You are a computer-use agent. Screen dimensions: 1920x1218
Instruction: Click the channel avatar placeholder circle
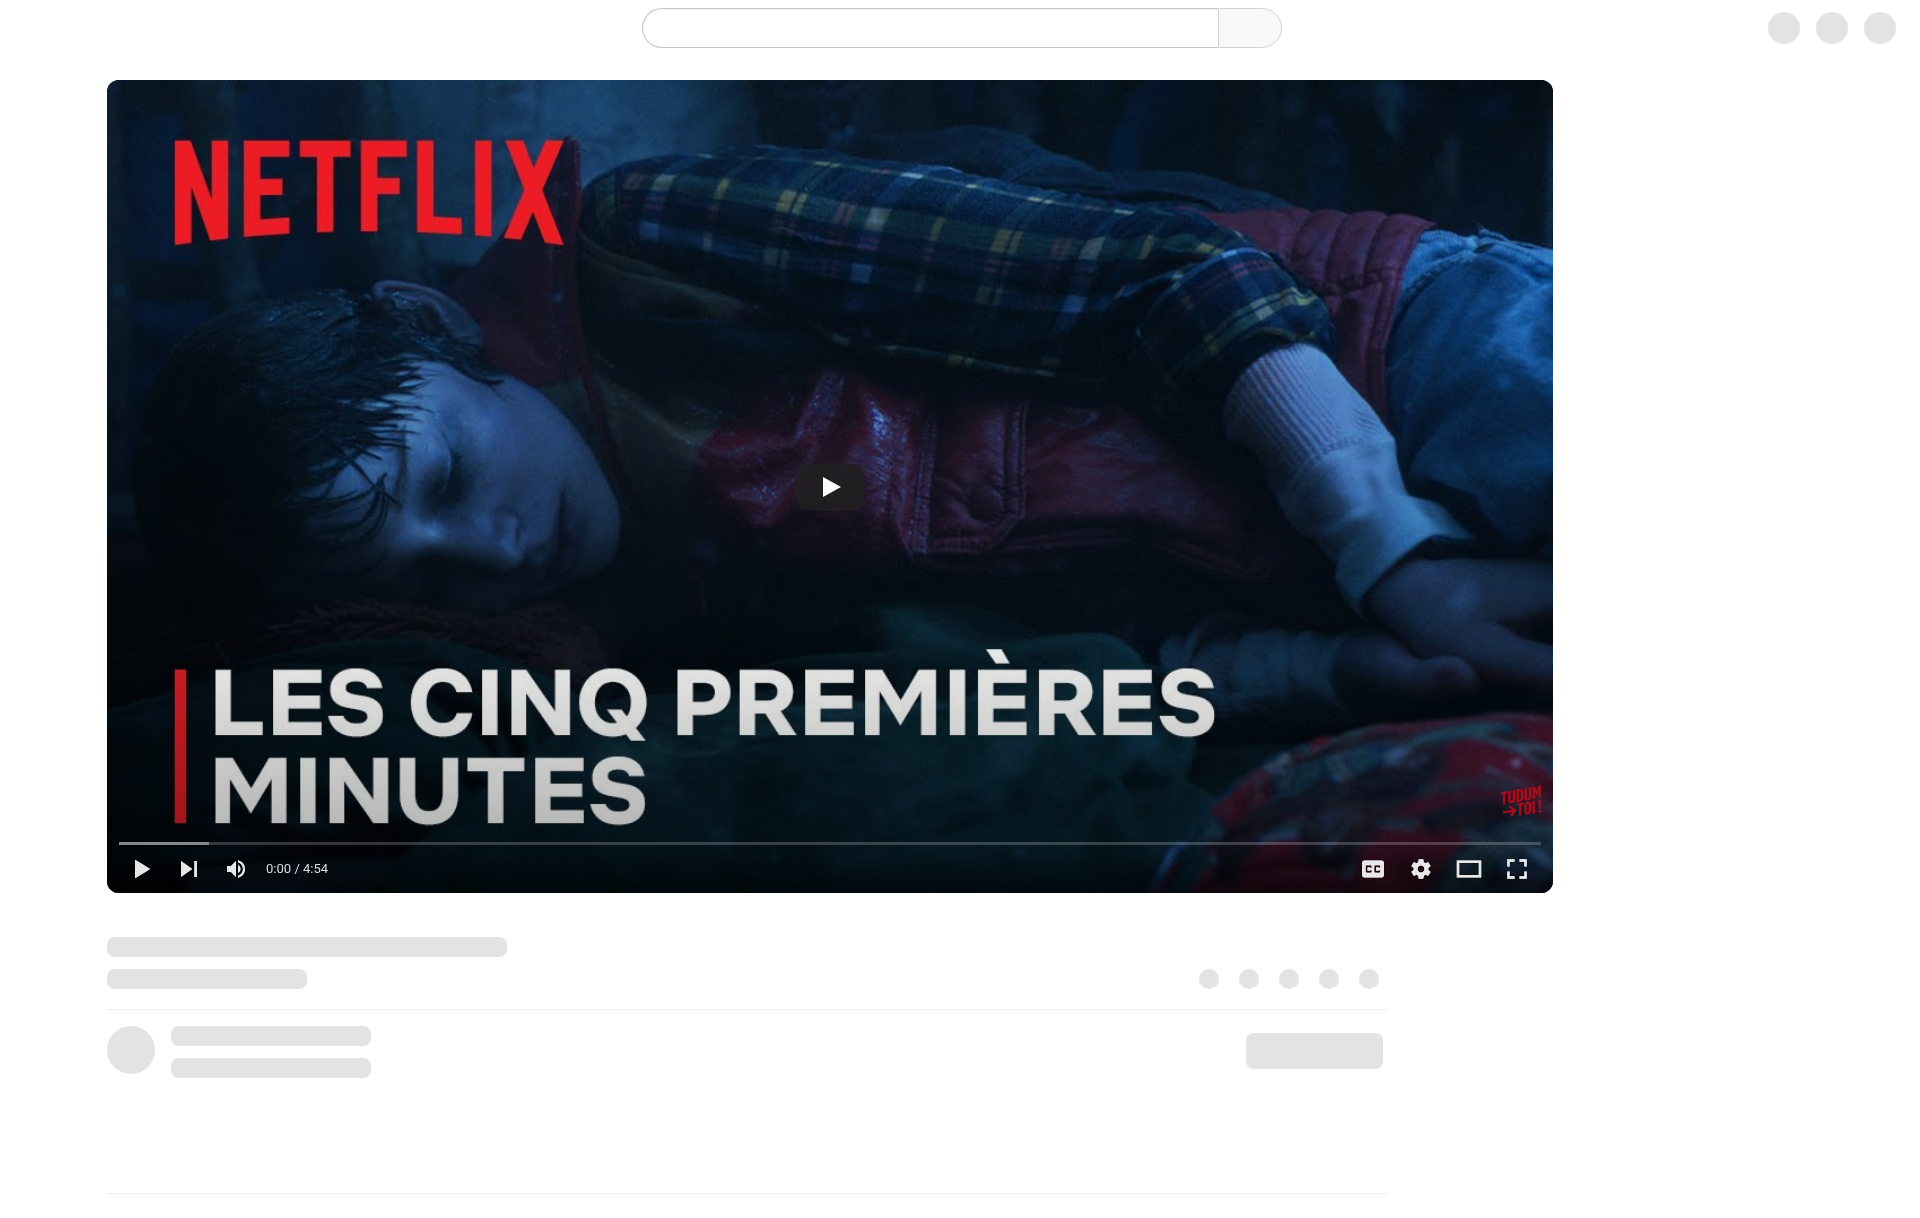click(131, 1050)
